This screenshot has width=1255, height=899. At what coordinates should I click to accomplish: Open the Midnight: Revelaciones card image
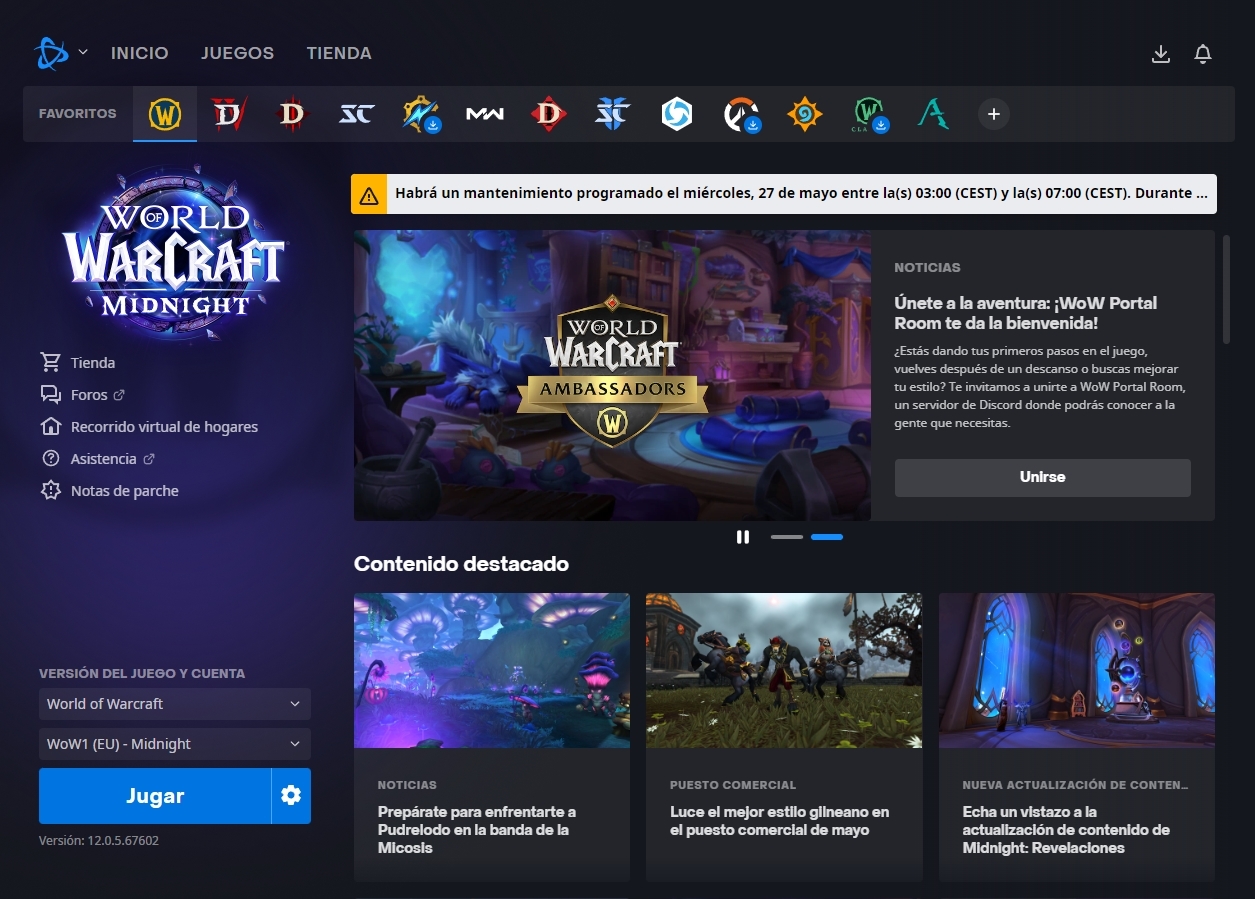(1076, 670)
